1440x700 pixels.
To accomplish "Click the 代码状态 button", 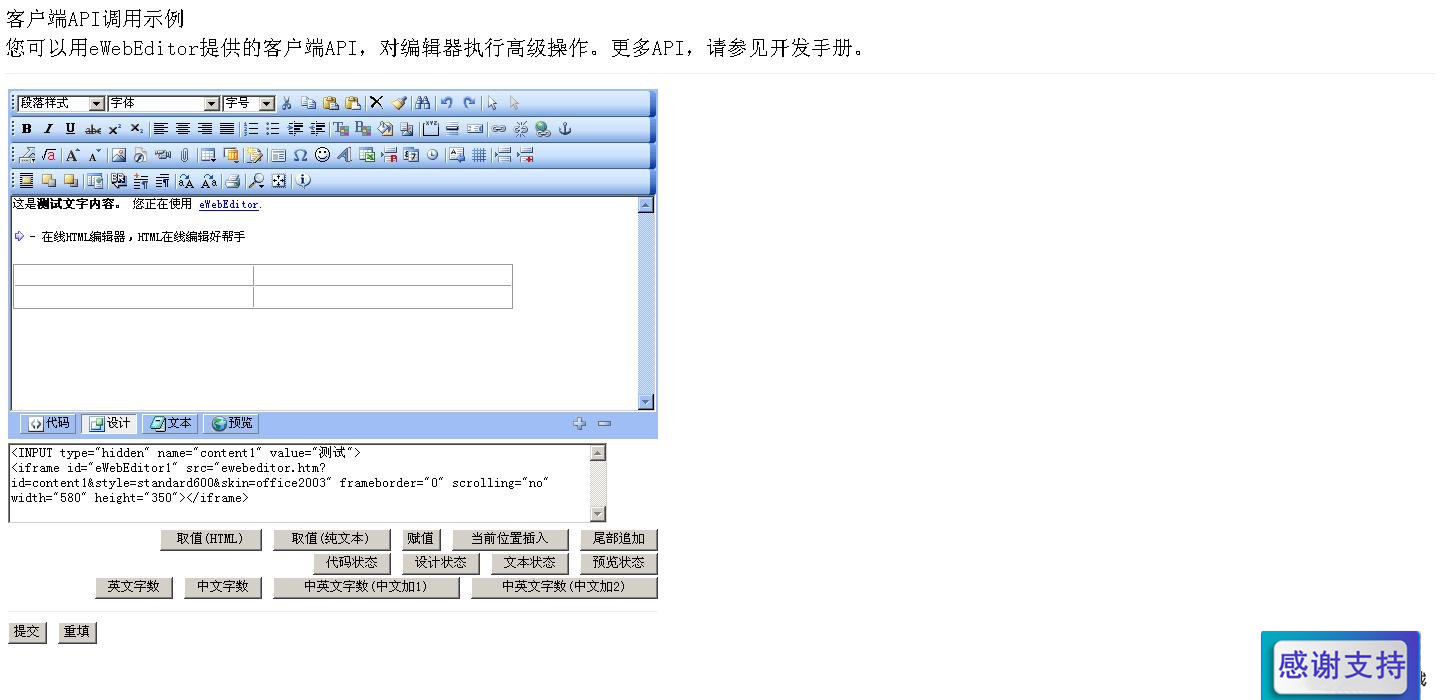I will tap(352, 563).
